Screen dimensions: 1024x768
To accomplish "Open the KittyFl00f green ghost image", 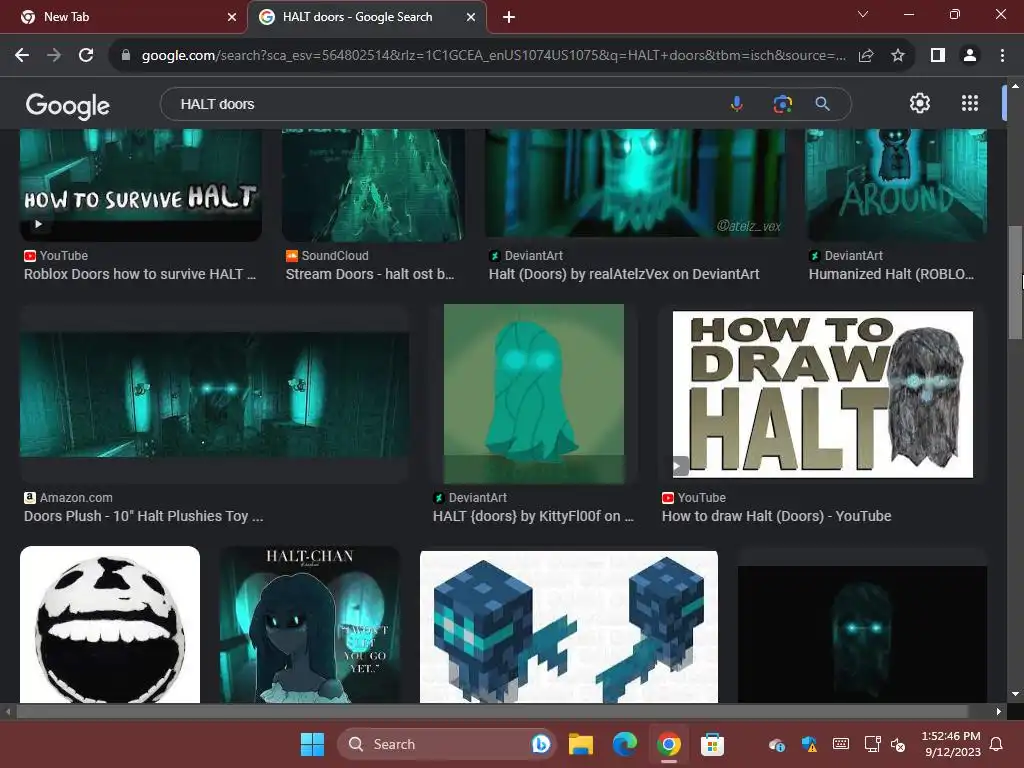I will pyautogui.click(x=534, y=394).
